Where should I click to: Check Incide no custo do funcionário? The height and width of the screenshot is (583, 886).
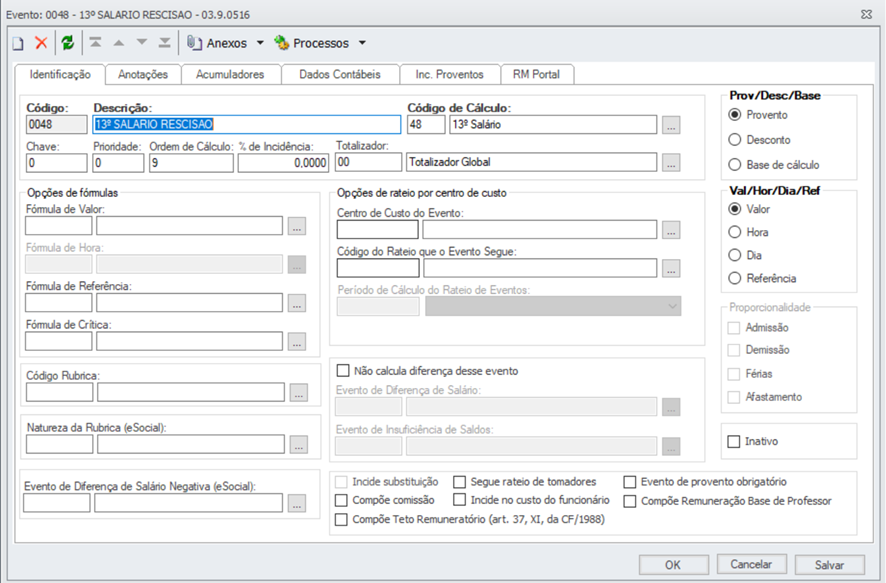(459, 500)
